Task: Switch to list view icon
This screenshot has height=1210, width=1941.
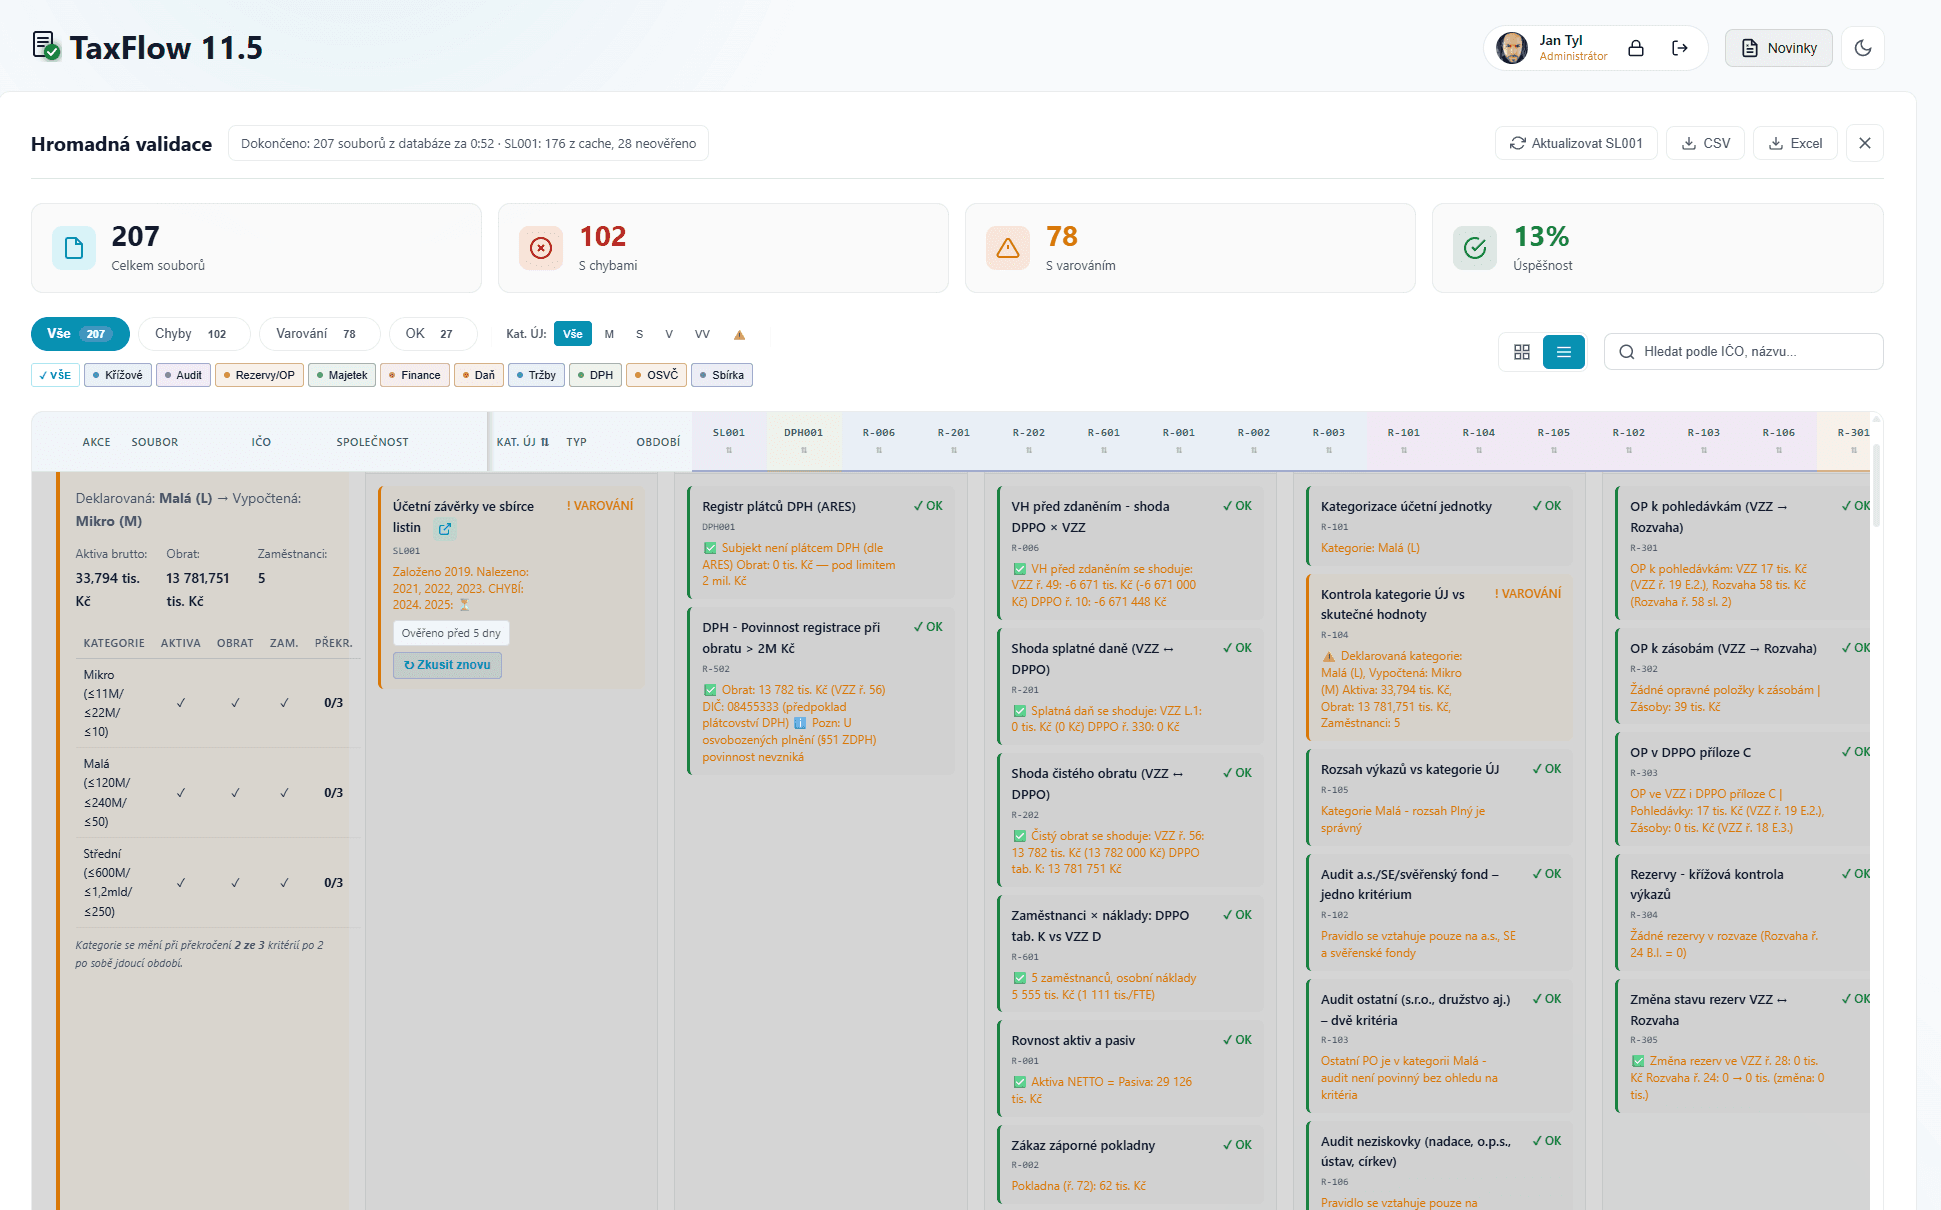Action: coord(1563,352)
